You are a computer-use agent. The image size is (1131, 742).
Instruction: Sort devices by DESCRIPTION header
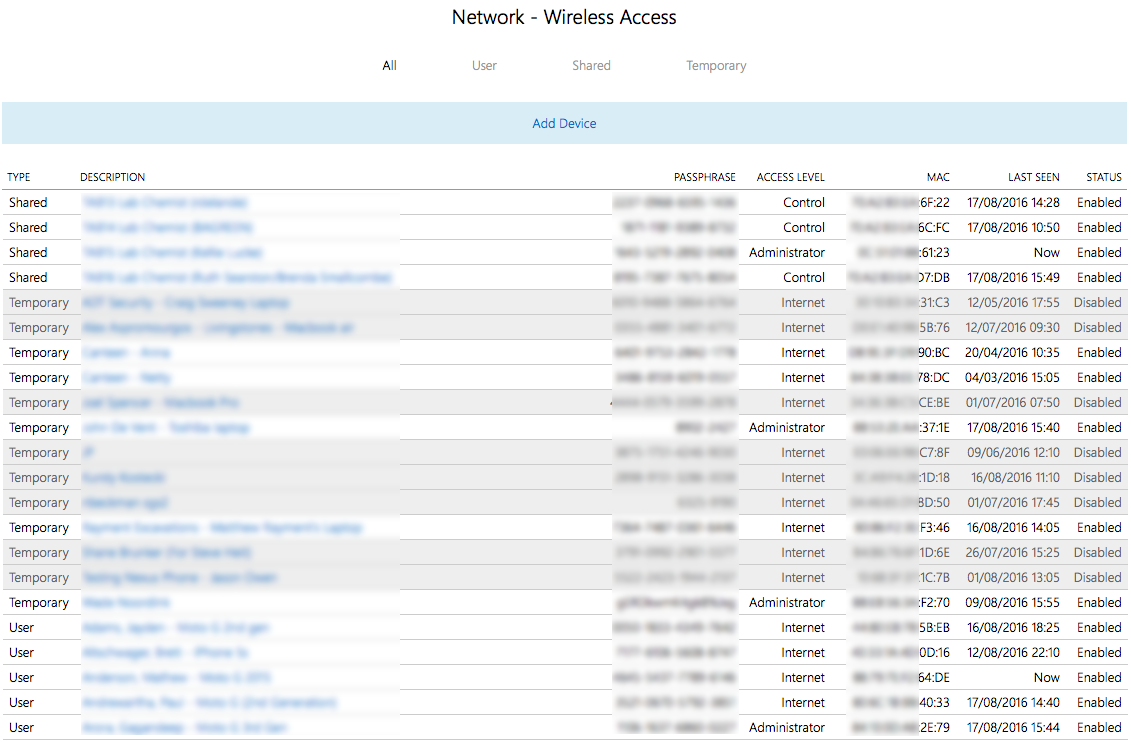(x=112, y=177)
